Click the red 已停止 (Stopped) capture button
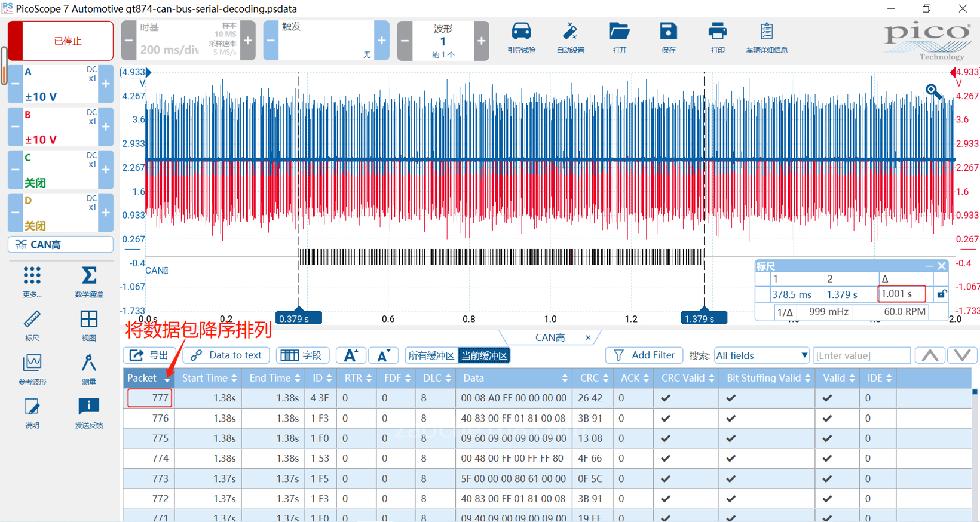This screenshot has height=522, width=980. click(61, 41)
